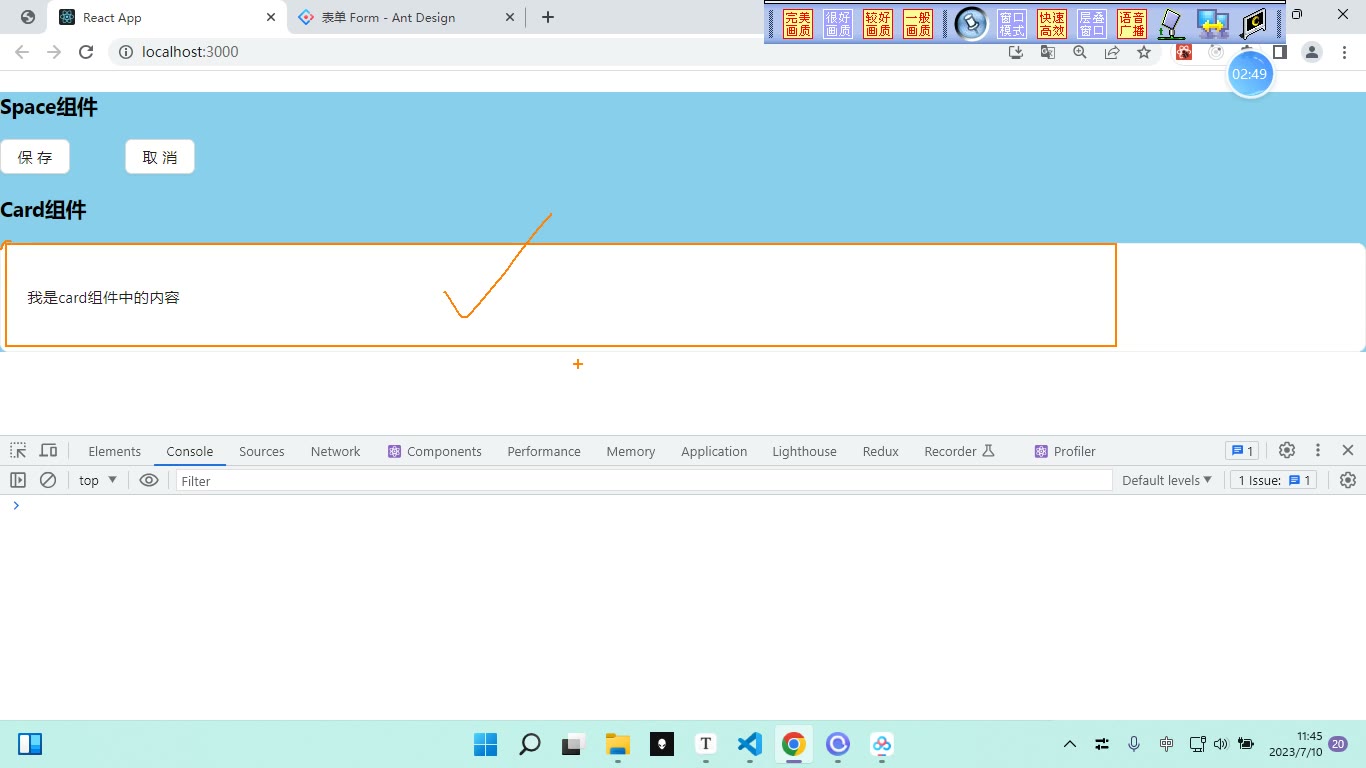Open console settings gear at far right
Screen dimensions: 1366x768
pyautogui.click(x=1348, y=480)
